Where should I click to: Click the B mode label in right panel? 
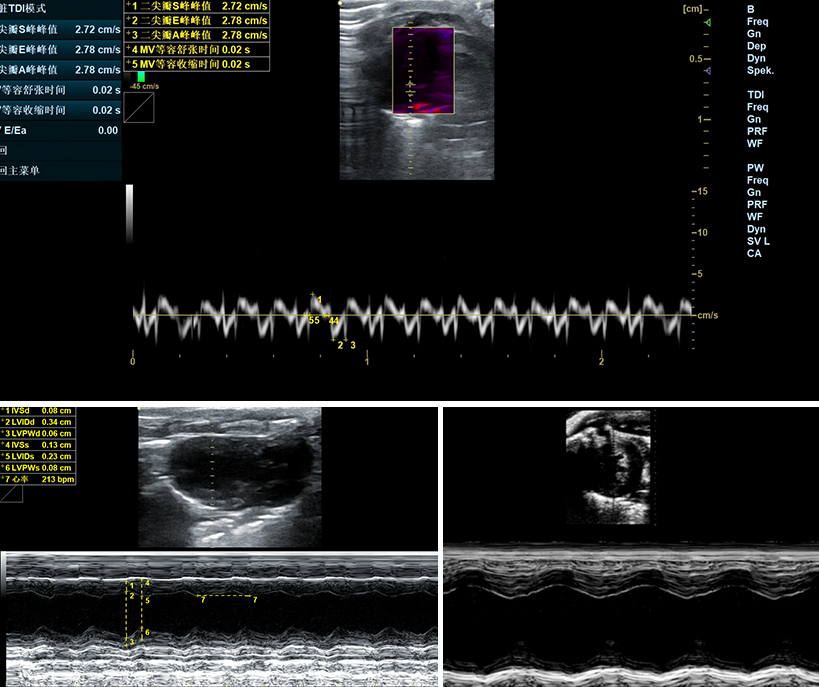coord(751,9)
